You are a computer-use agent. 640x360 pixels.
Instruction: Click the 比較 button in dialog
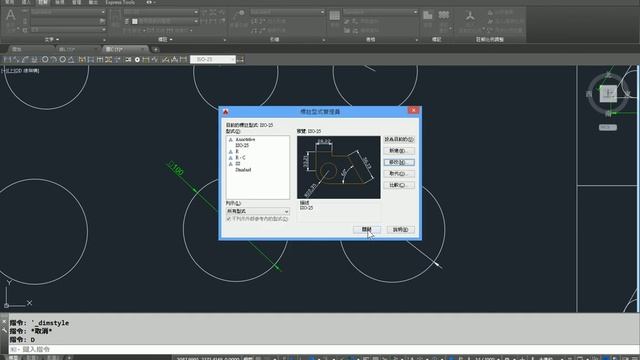click(399, 185)
